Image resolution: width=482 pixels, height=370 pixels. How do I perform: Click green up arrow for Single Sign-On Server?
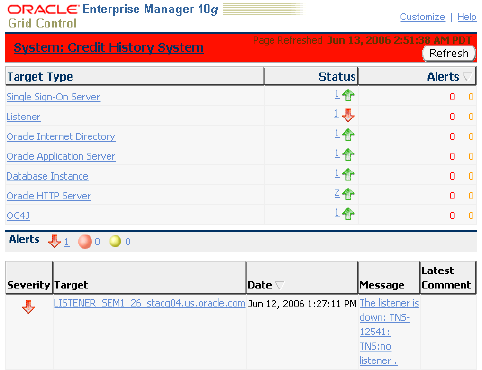tap(348, 95)
